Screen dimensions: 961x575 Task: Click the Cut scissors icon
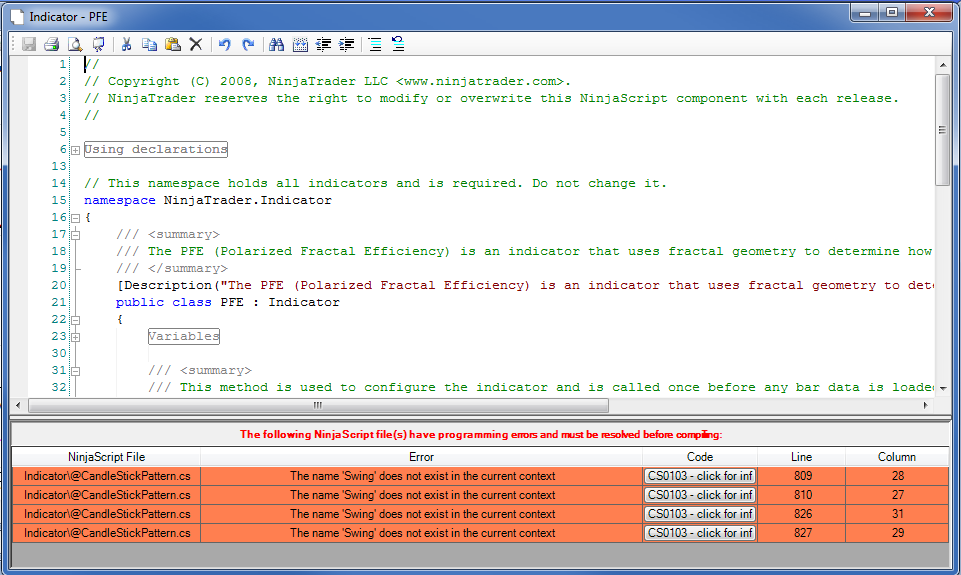126,44
